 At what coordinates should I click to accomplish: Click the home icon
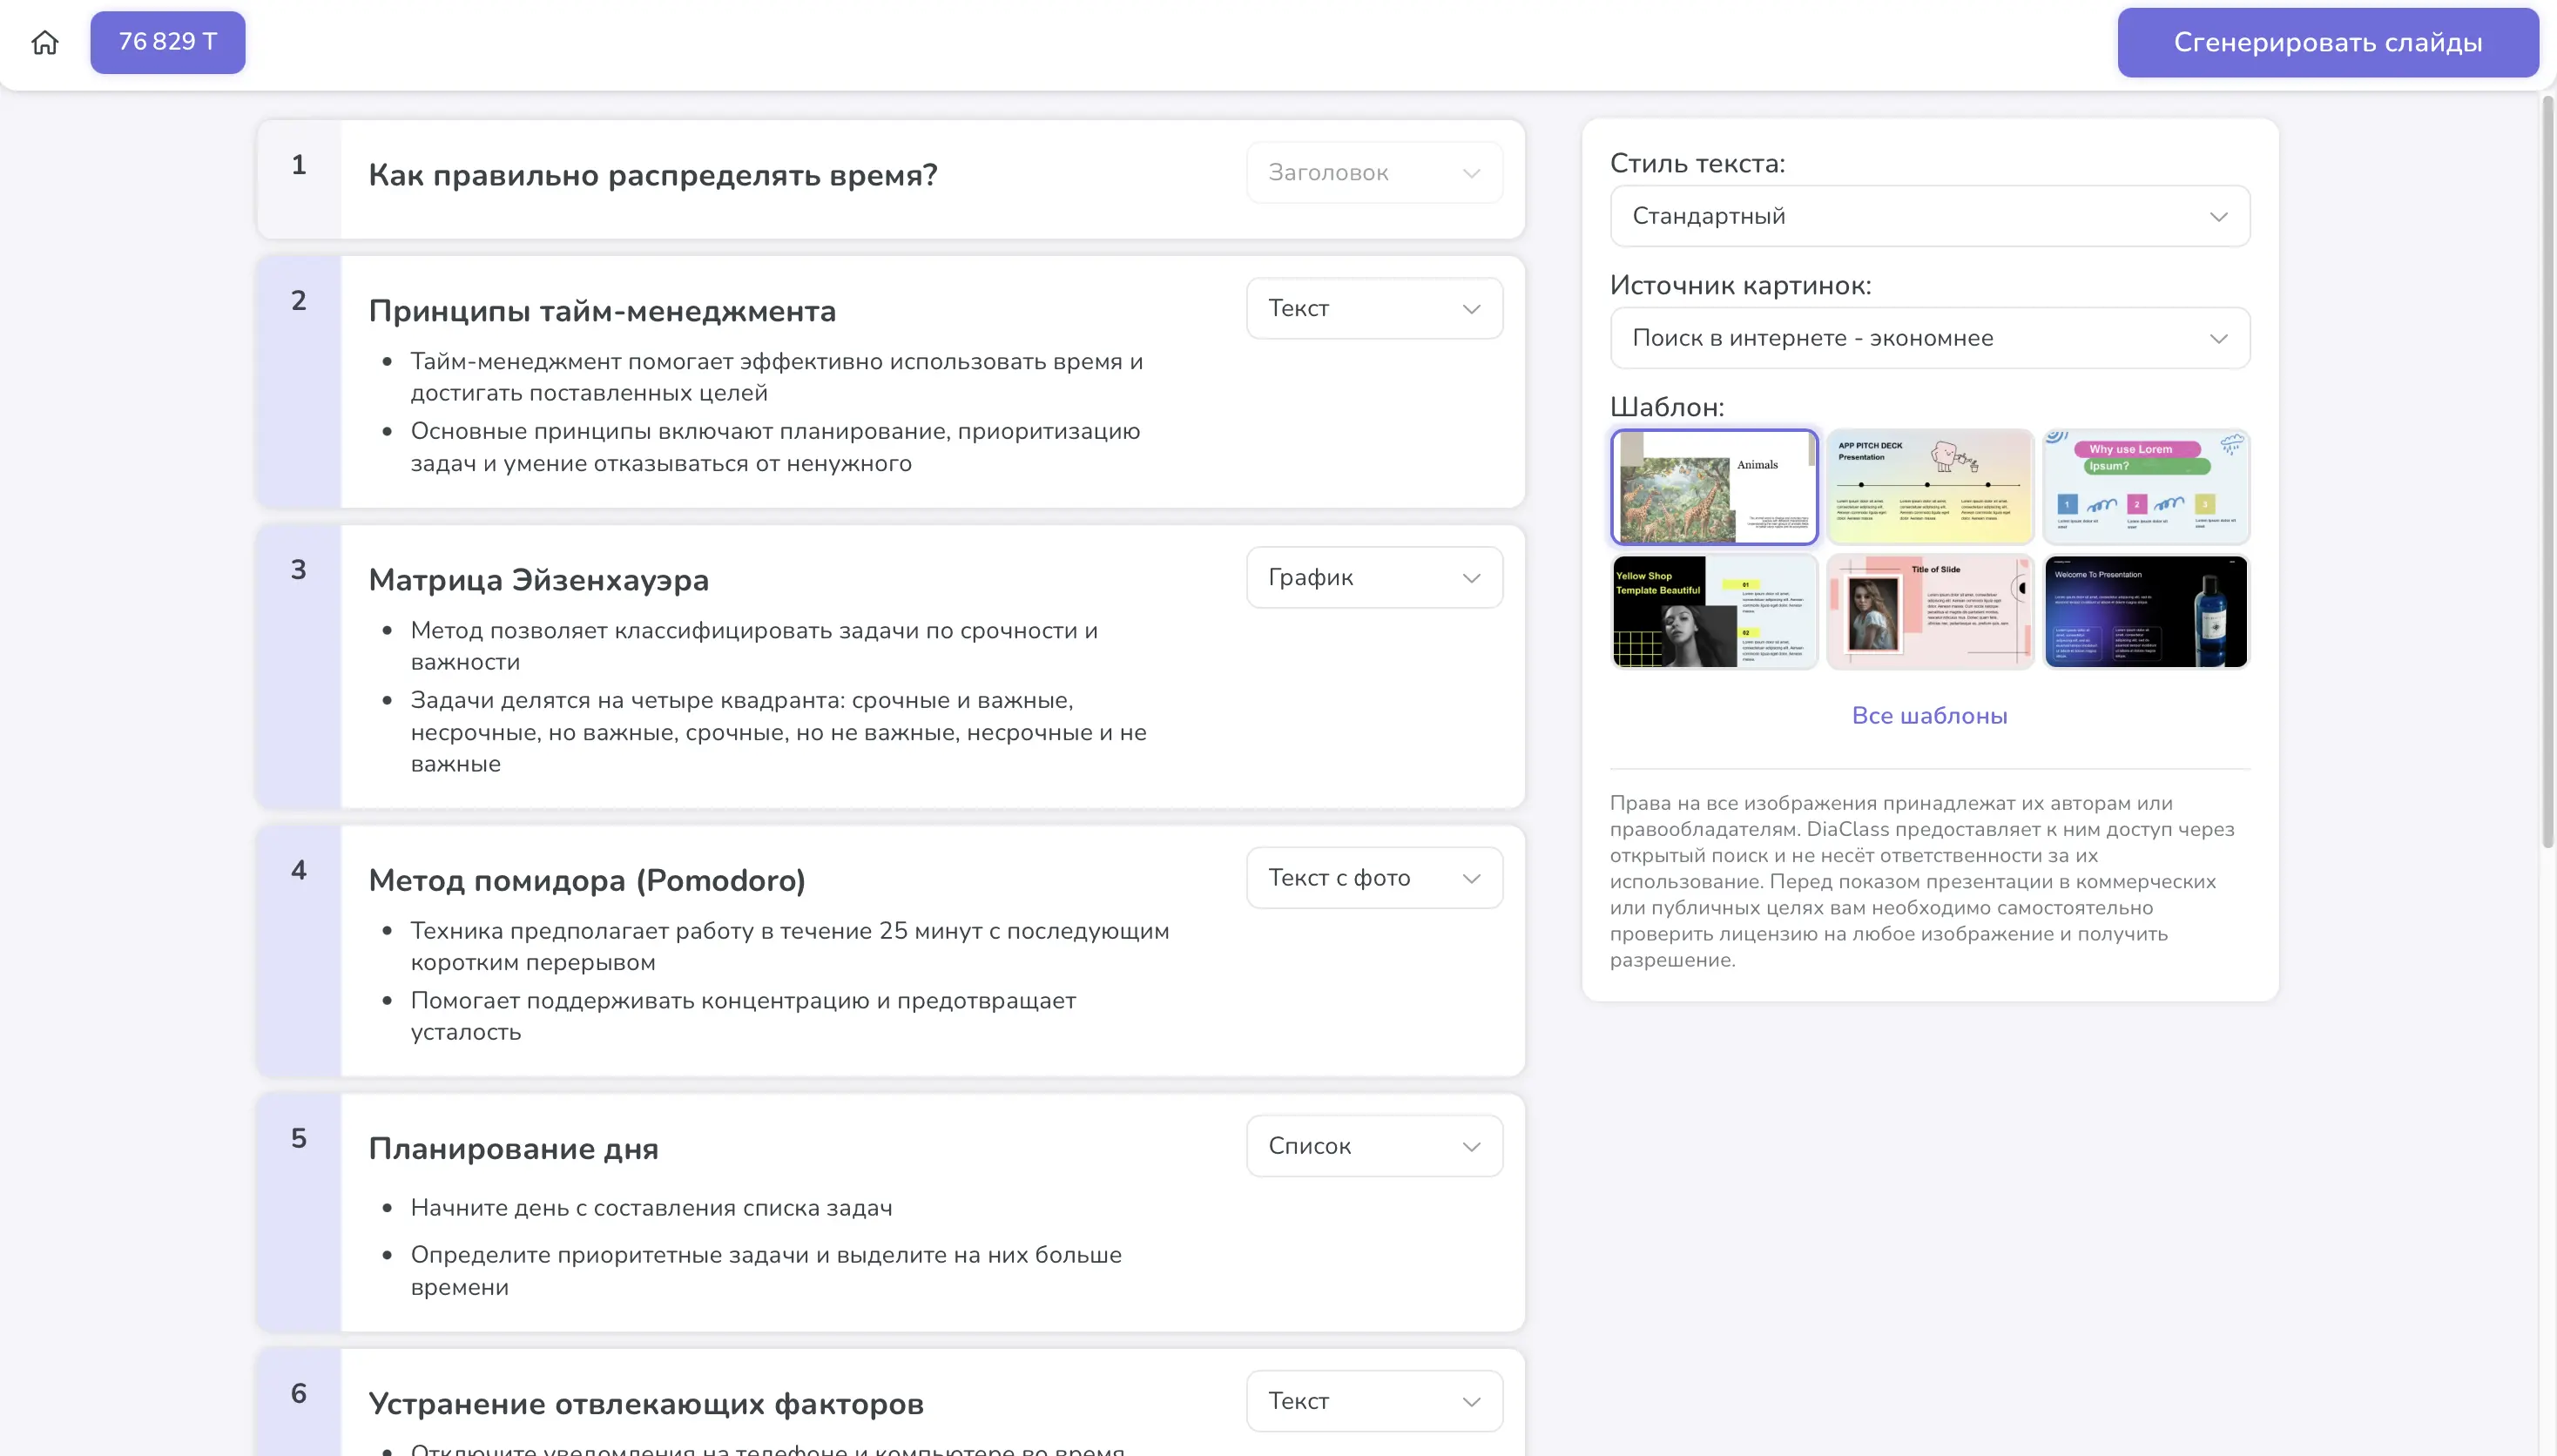(45, 42)
